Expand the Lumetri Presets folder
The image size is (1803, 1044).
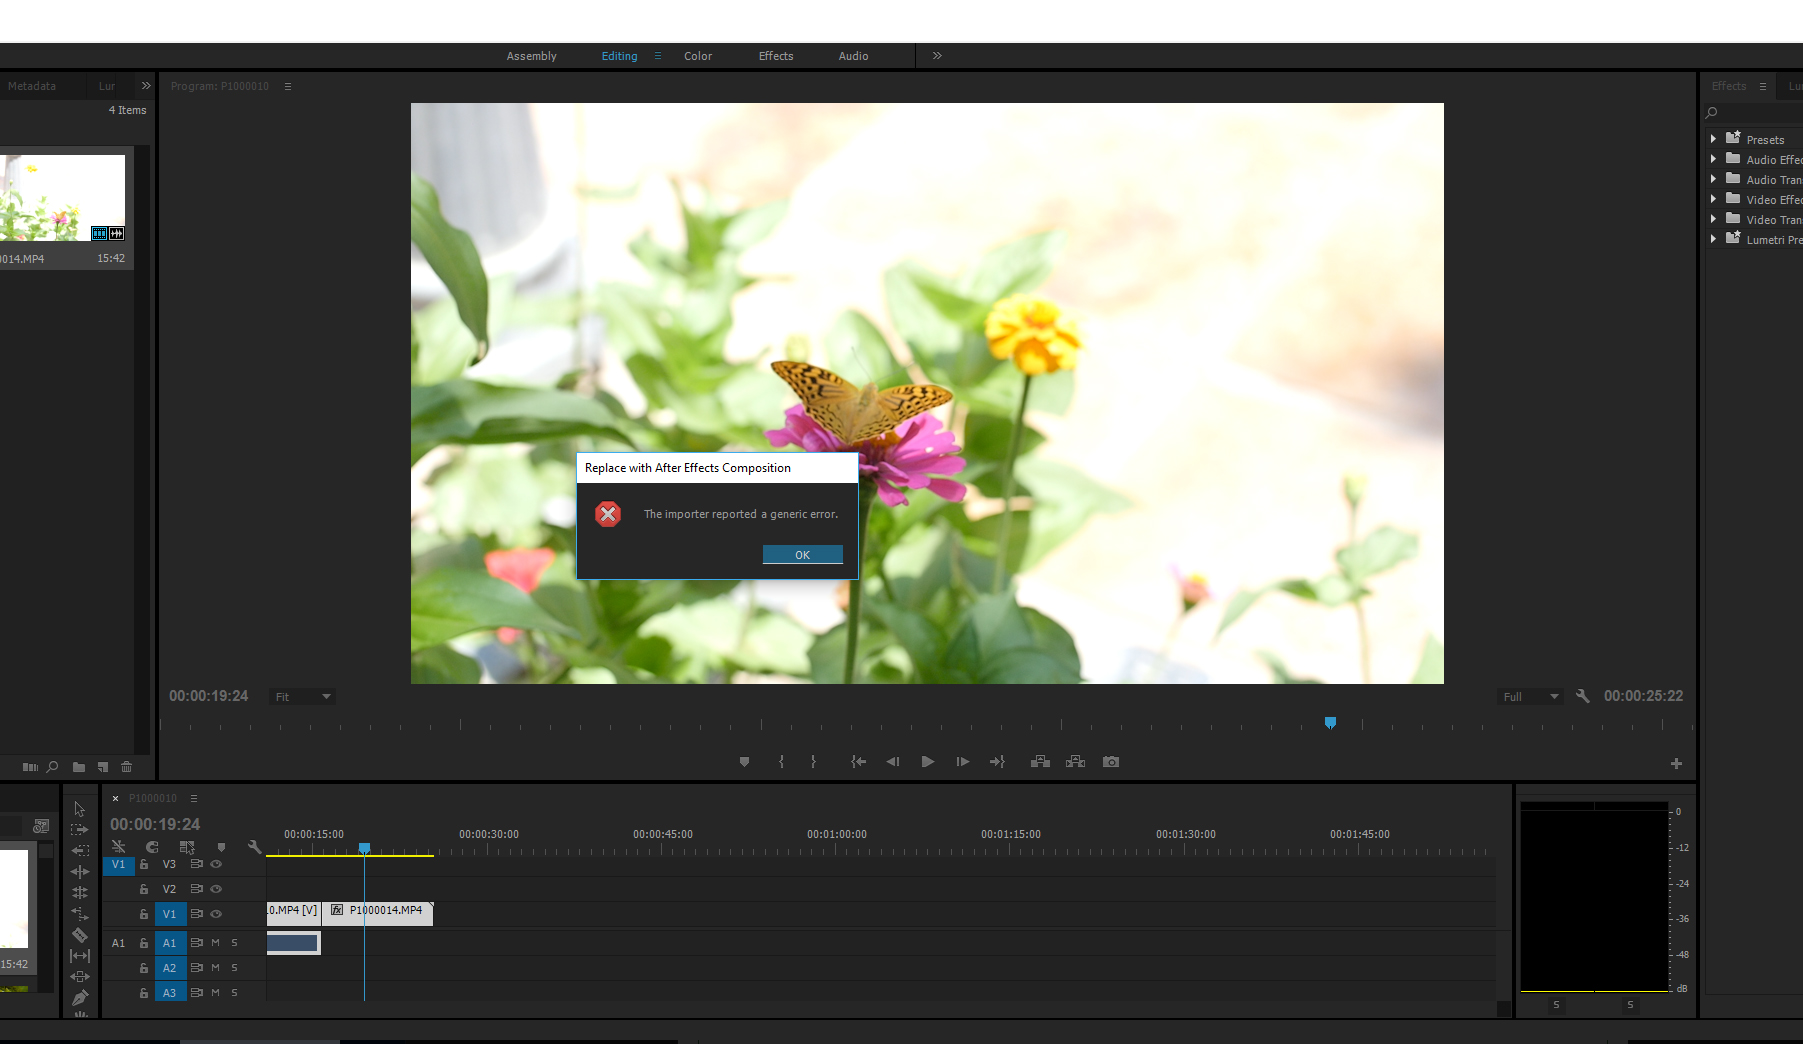coord(1713,239)
